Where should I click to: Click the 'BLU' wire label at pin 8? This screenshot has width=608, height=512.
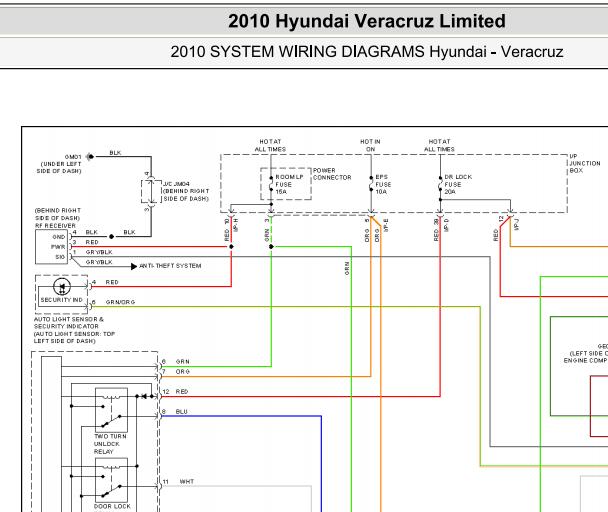(181, 411)
